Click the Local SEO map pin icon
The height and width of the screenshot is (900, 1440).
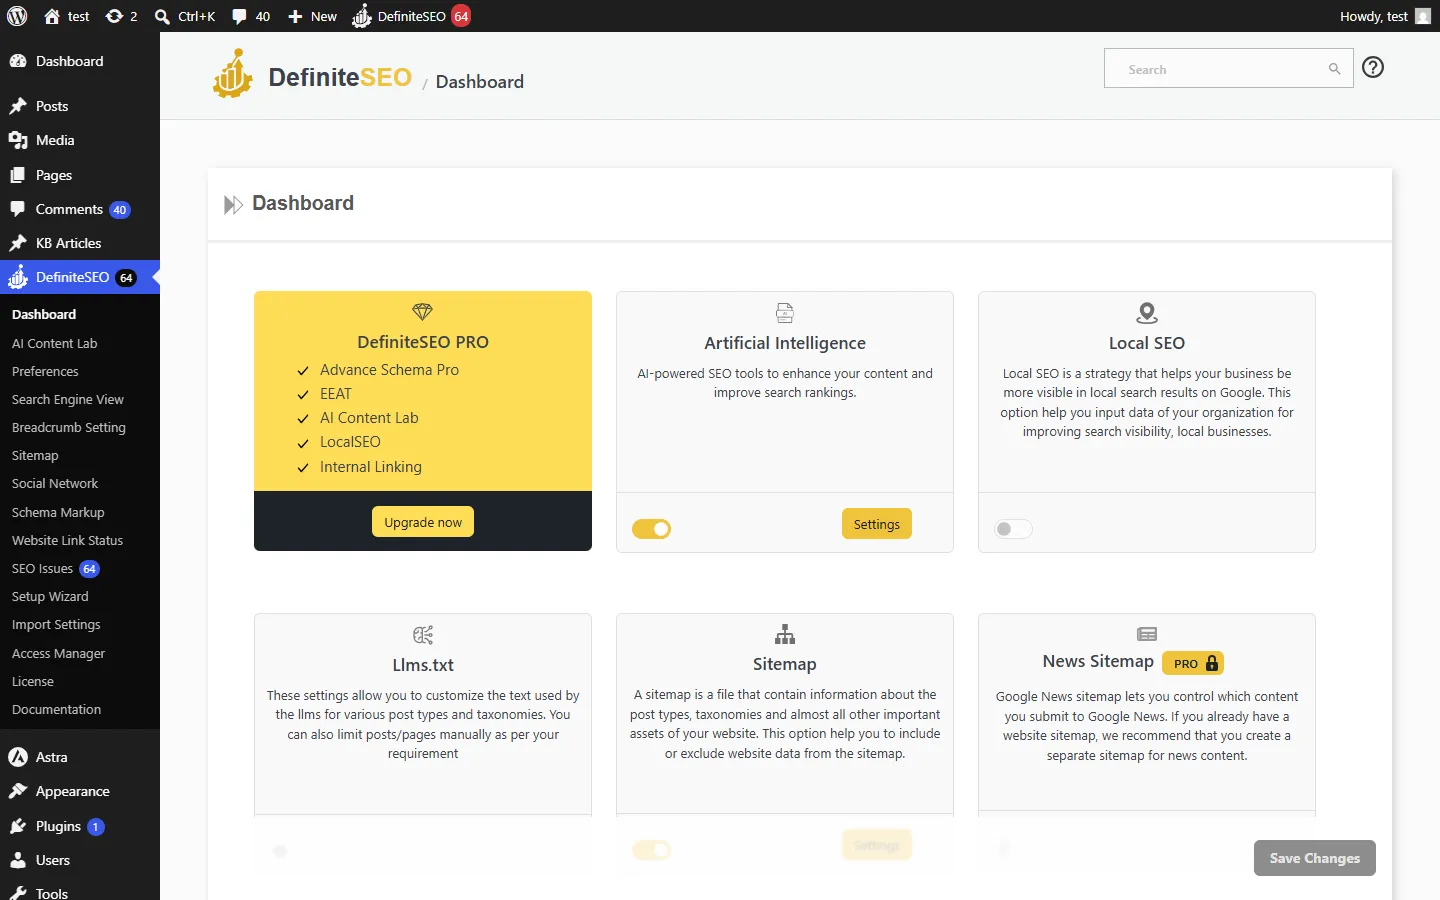coord(1147,313)
